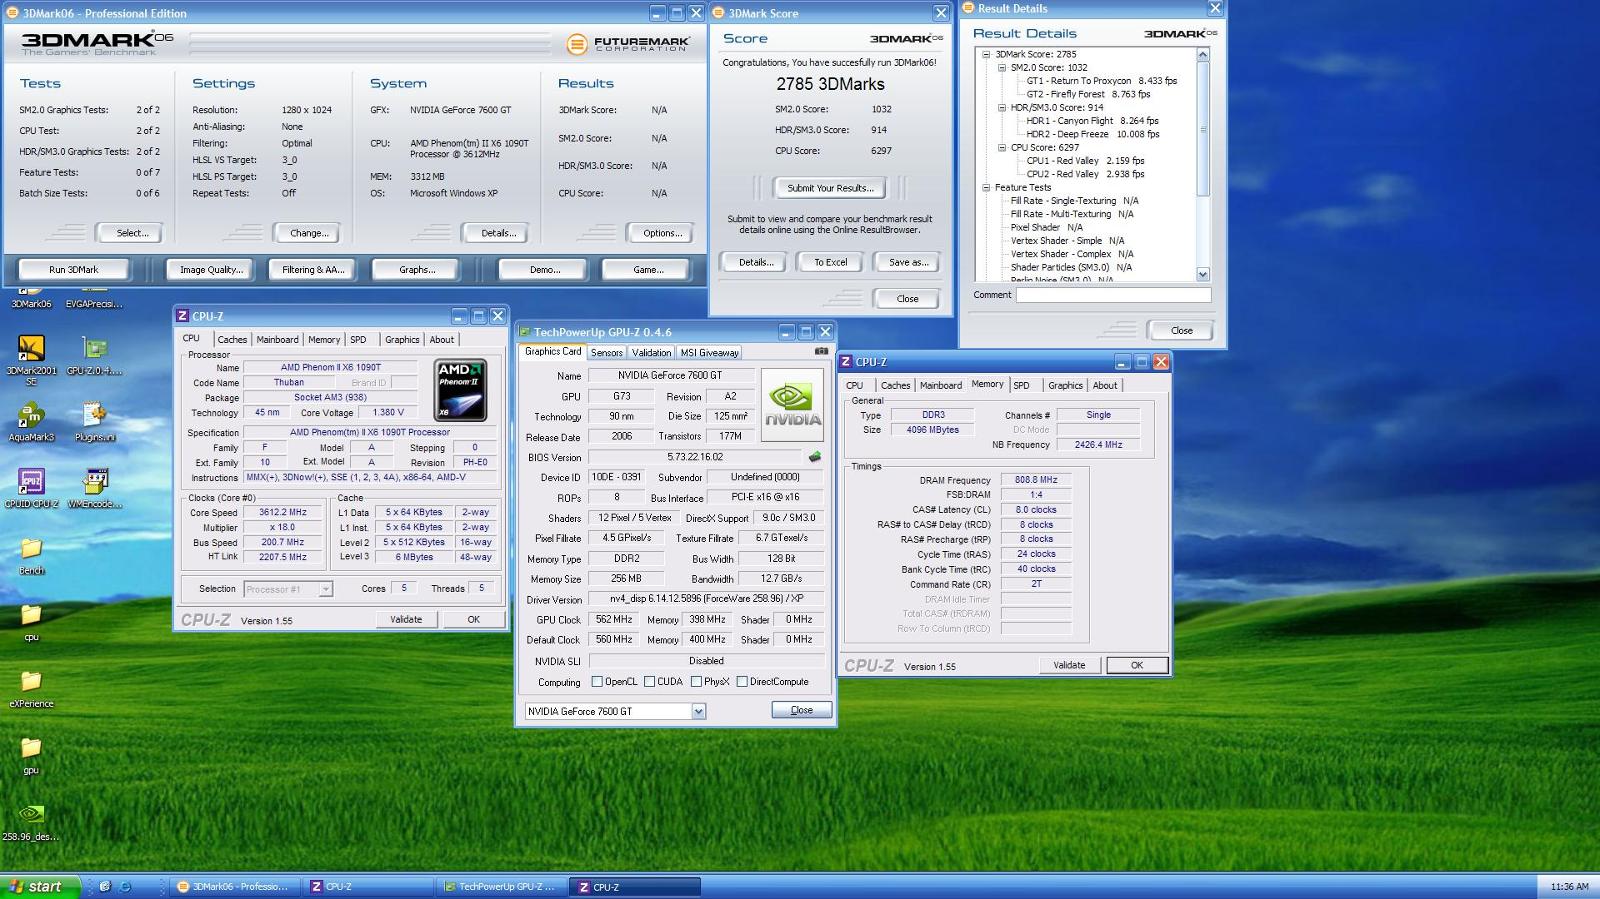1600x899 pixels.
Task: Open the Validation tab in GPU-Z
Action: (651, 353)
